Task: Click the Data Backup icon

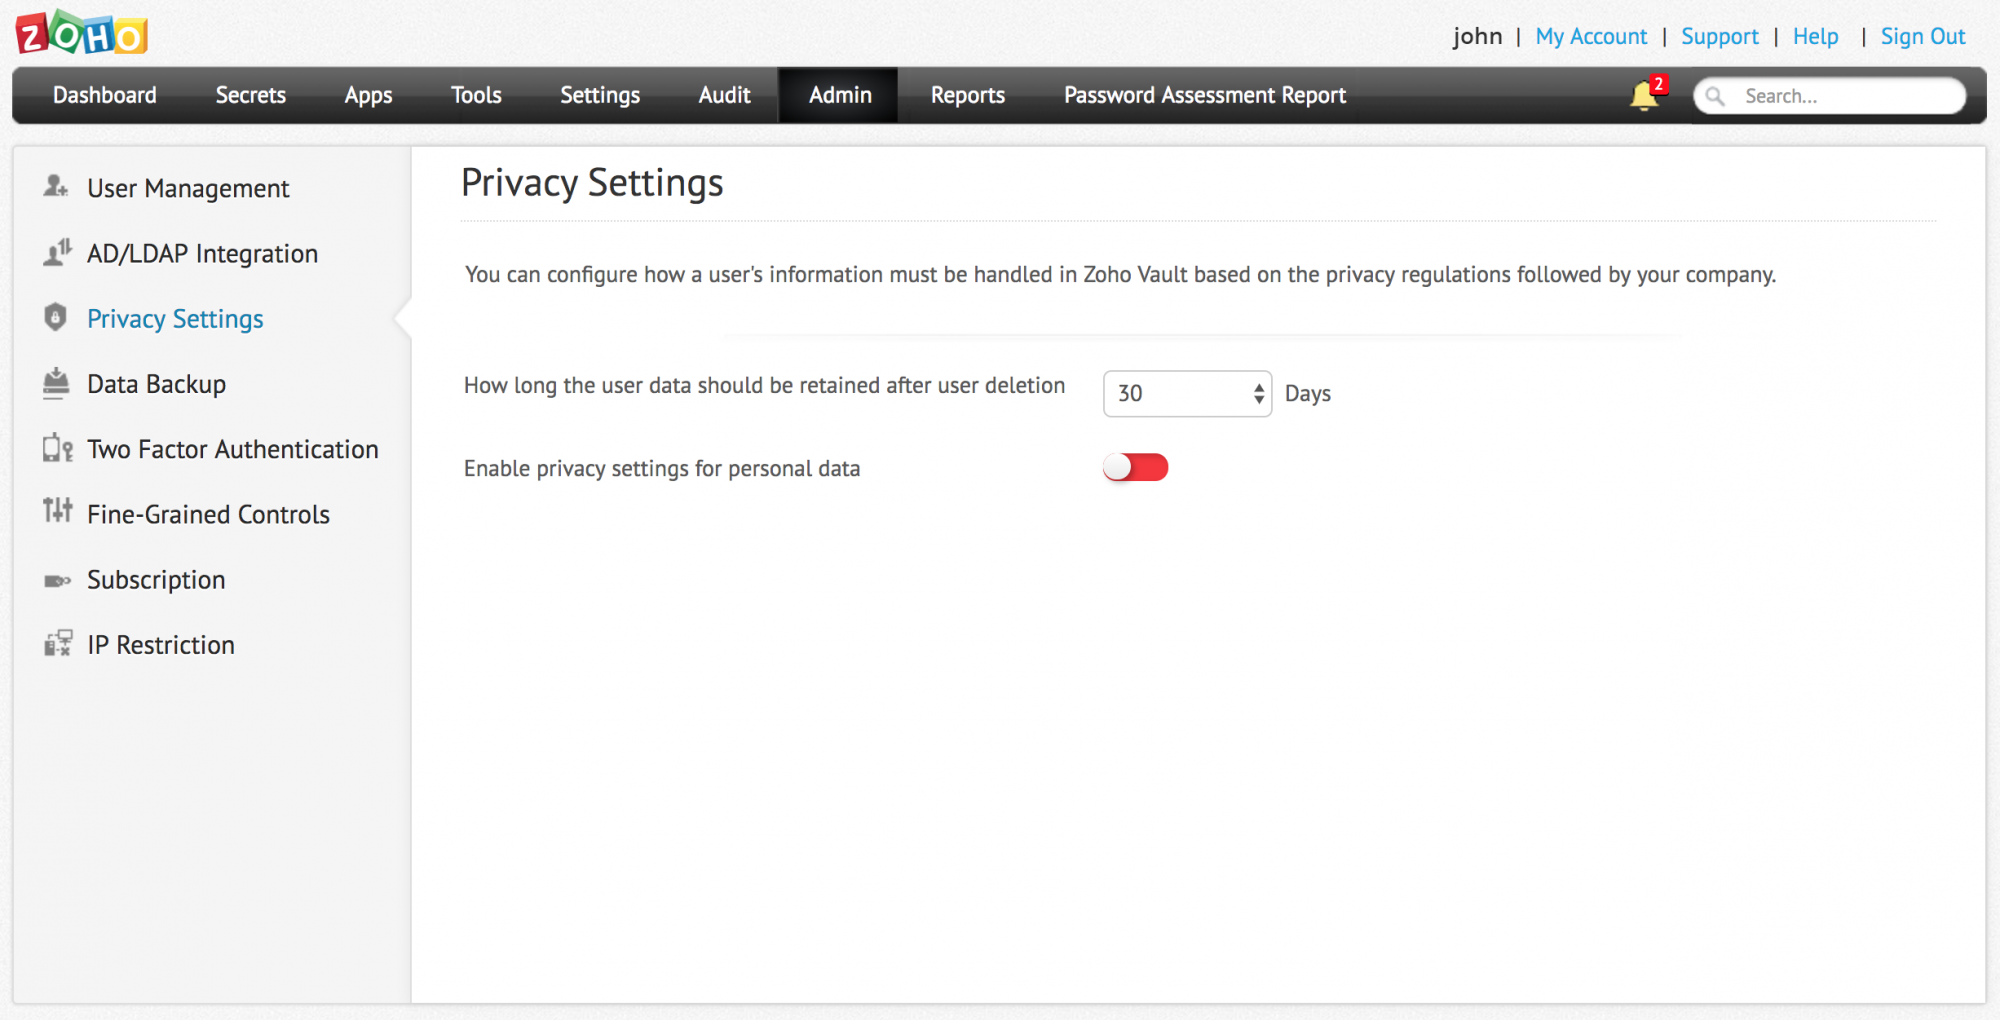Action: [x=56, y=383]
